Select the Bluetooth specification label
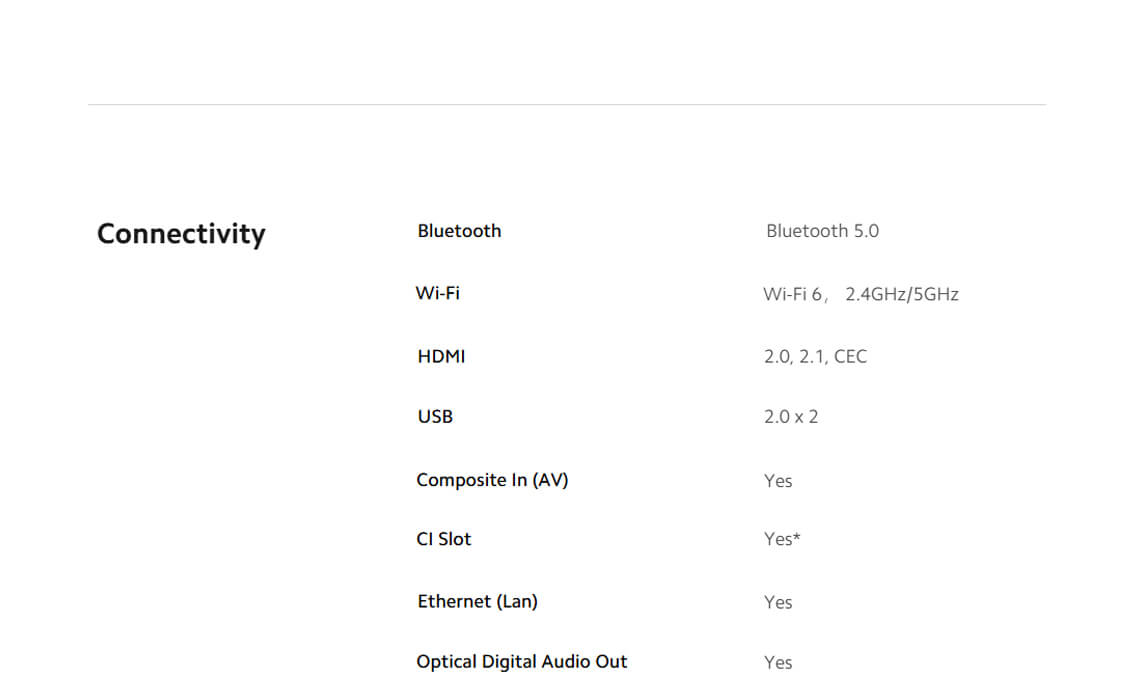The height and width of the screenshot is (700, 1142). point(459,231)
